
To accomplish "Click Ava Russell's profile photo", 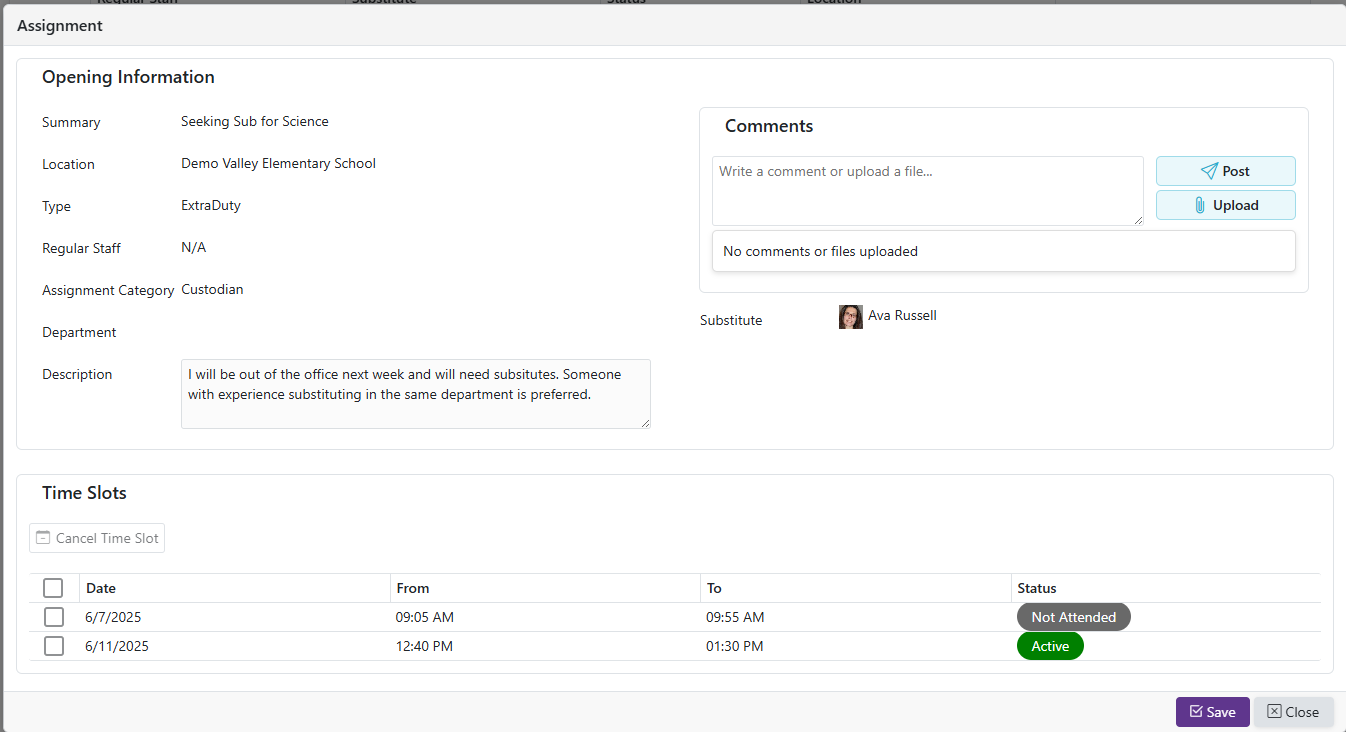I will 851,317.
